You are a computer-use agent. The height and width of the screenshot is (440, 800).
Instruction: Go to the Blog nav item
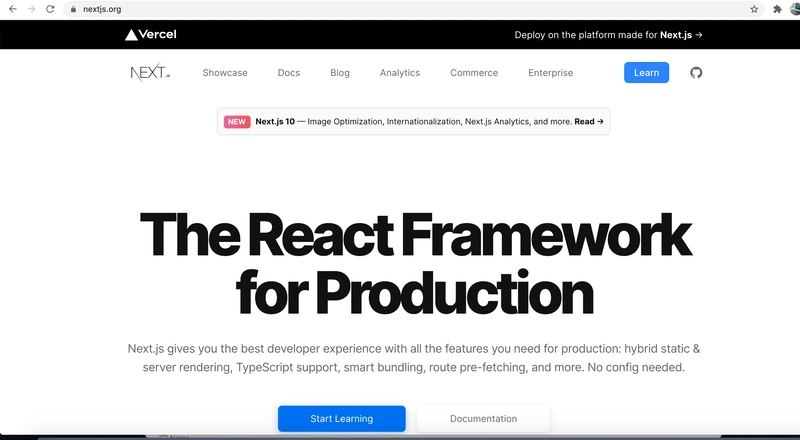coord(340,73)
